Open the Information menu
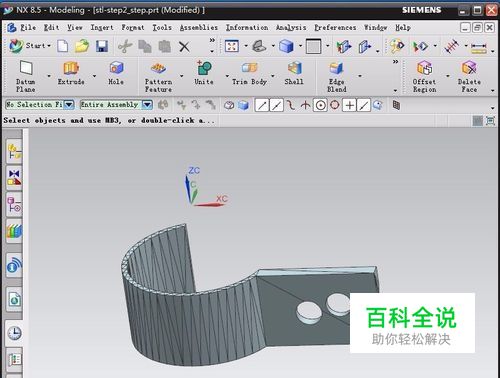Image resolution: width=500 pixels, height=378 pixels. click(247, 27)
